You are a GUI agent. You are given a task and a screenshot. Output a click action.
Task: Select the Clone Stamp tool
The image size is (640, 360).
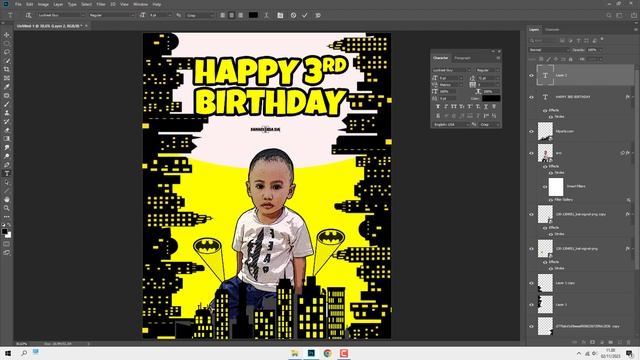(7, 113)
